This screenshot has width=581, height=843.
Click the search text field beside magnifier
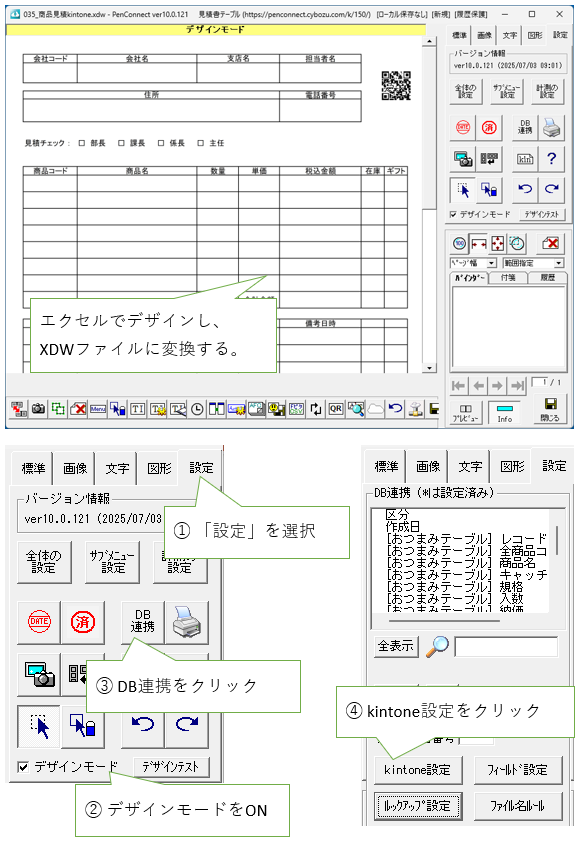[506, 647]
